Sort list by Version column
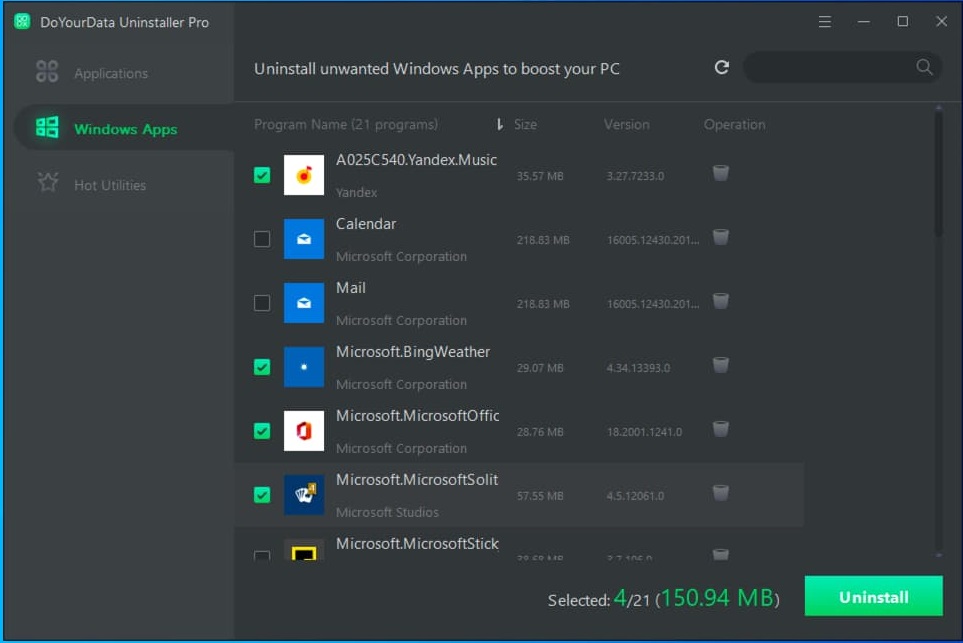This screenshot has width=963, height=643. tap(626, 125)
